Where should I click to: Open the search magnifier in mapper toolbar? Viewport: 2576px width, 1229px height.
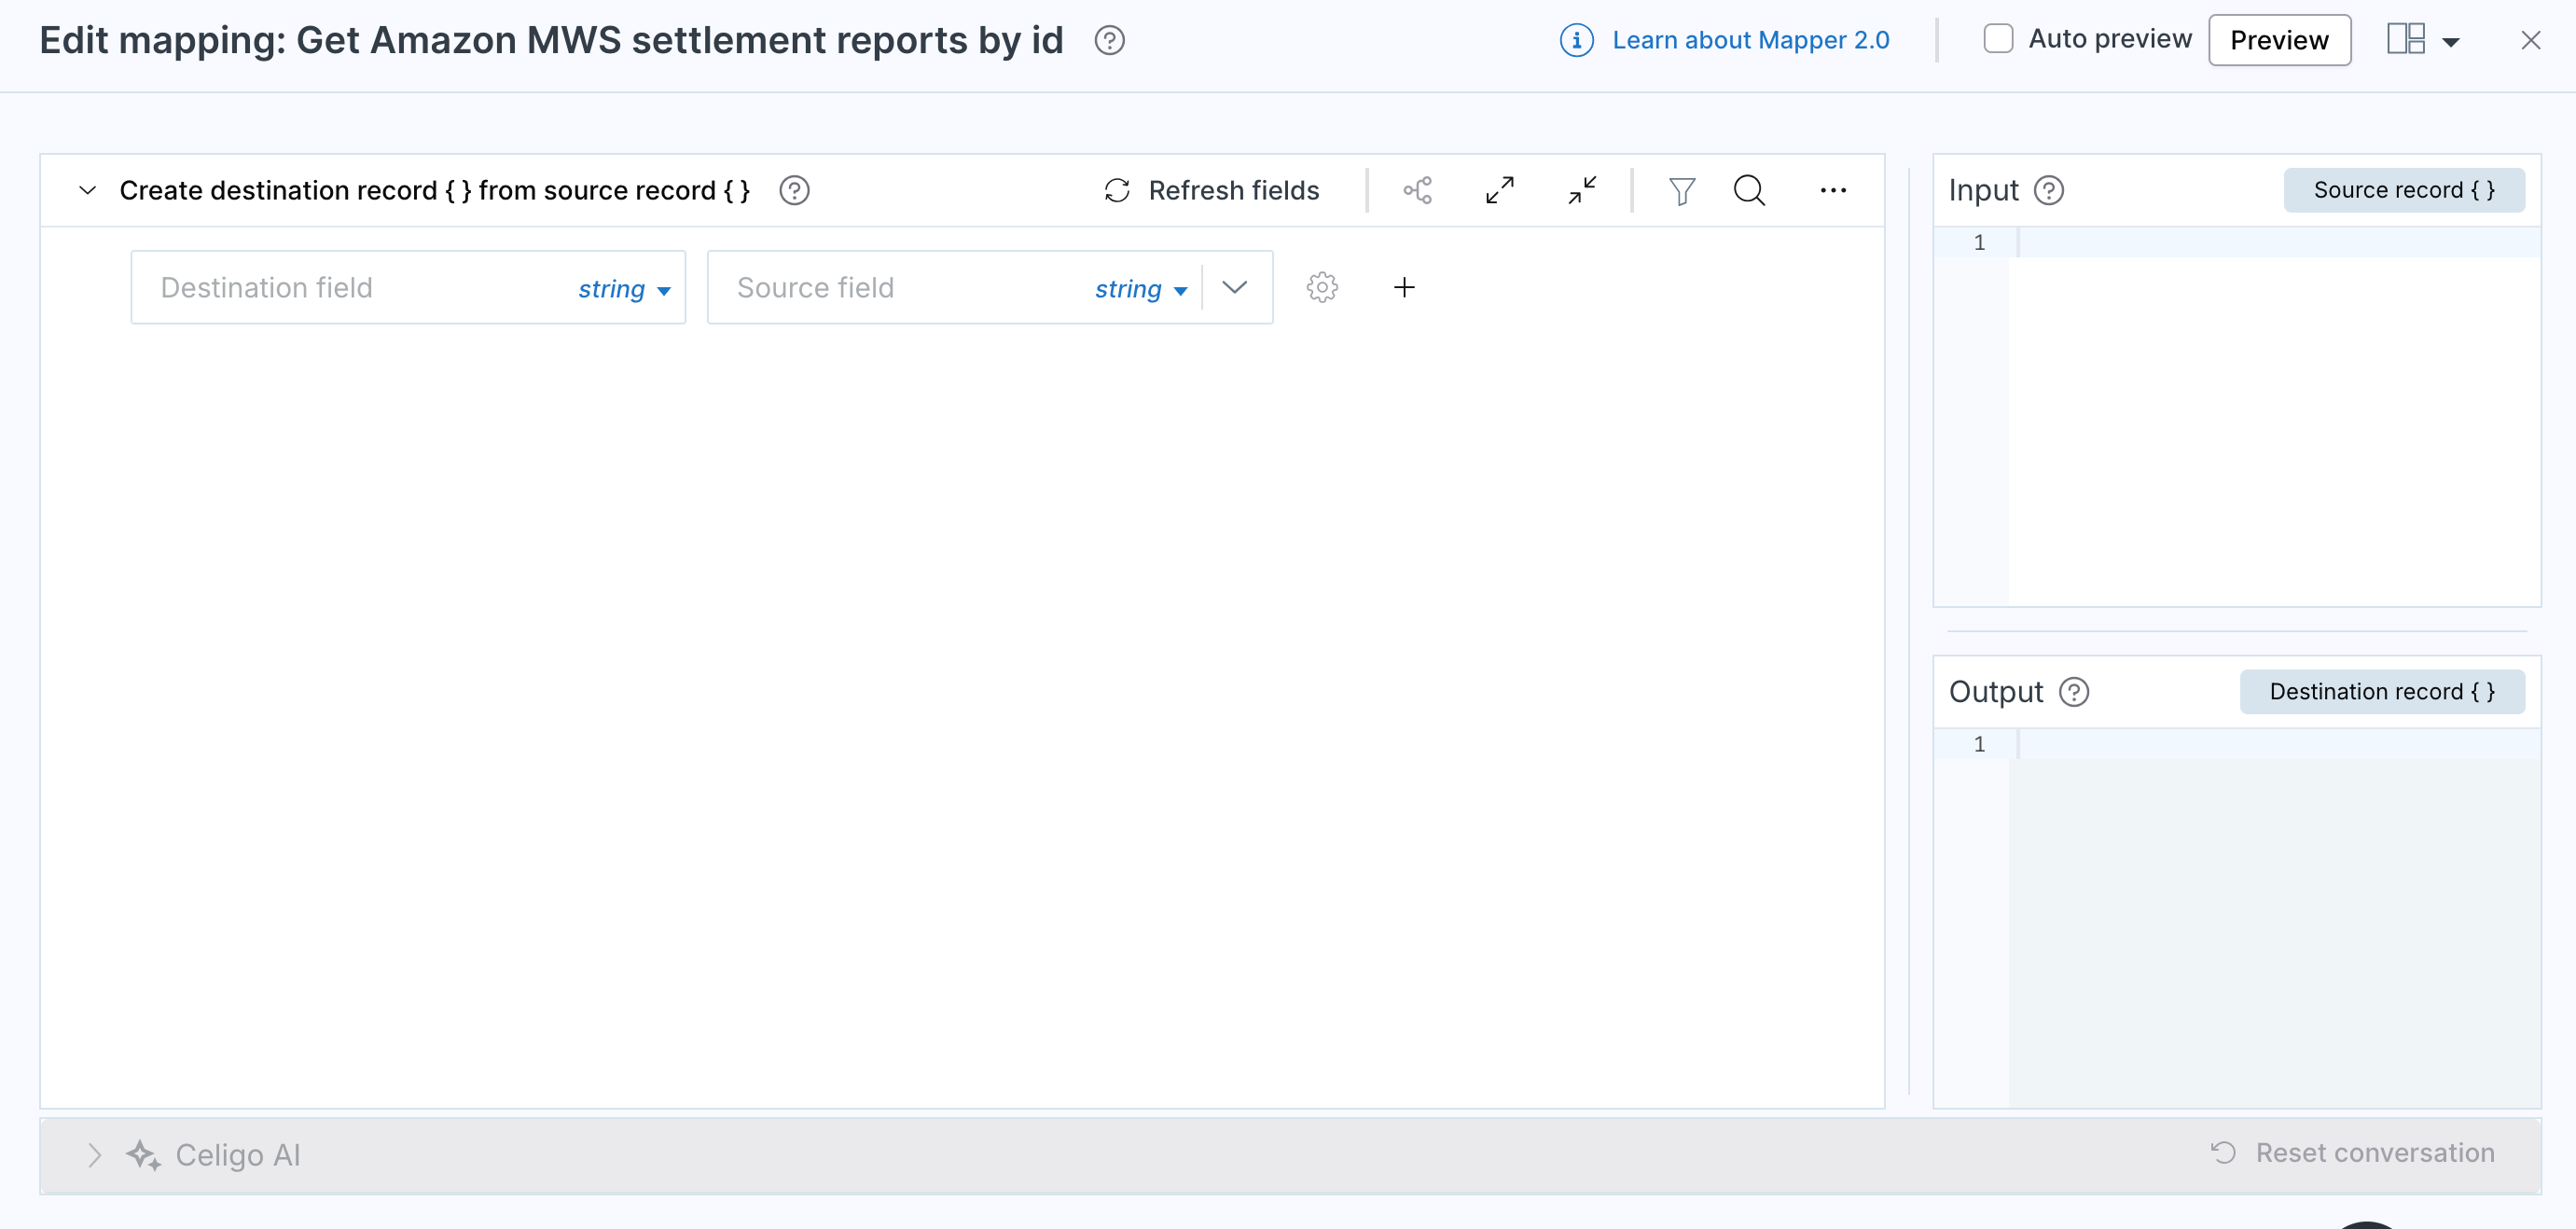click(x=1749, y=190)
